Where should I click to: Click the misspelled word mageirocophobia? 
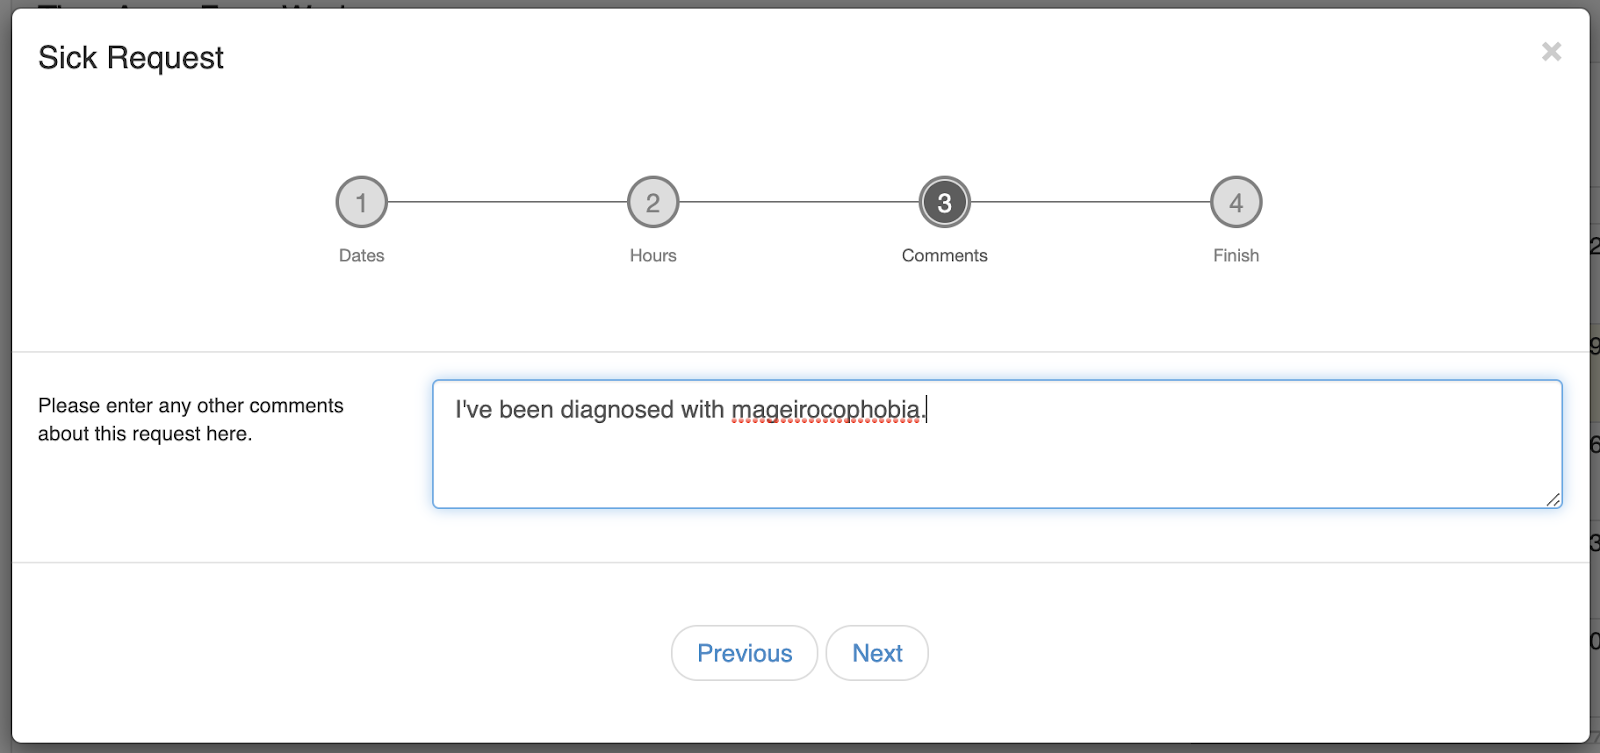825,410
